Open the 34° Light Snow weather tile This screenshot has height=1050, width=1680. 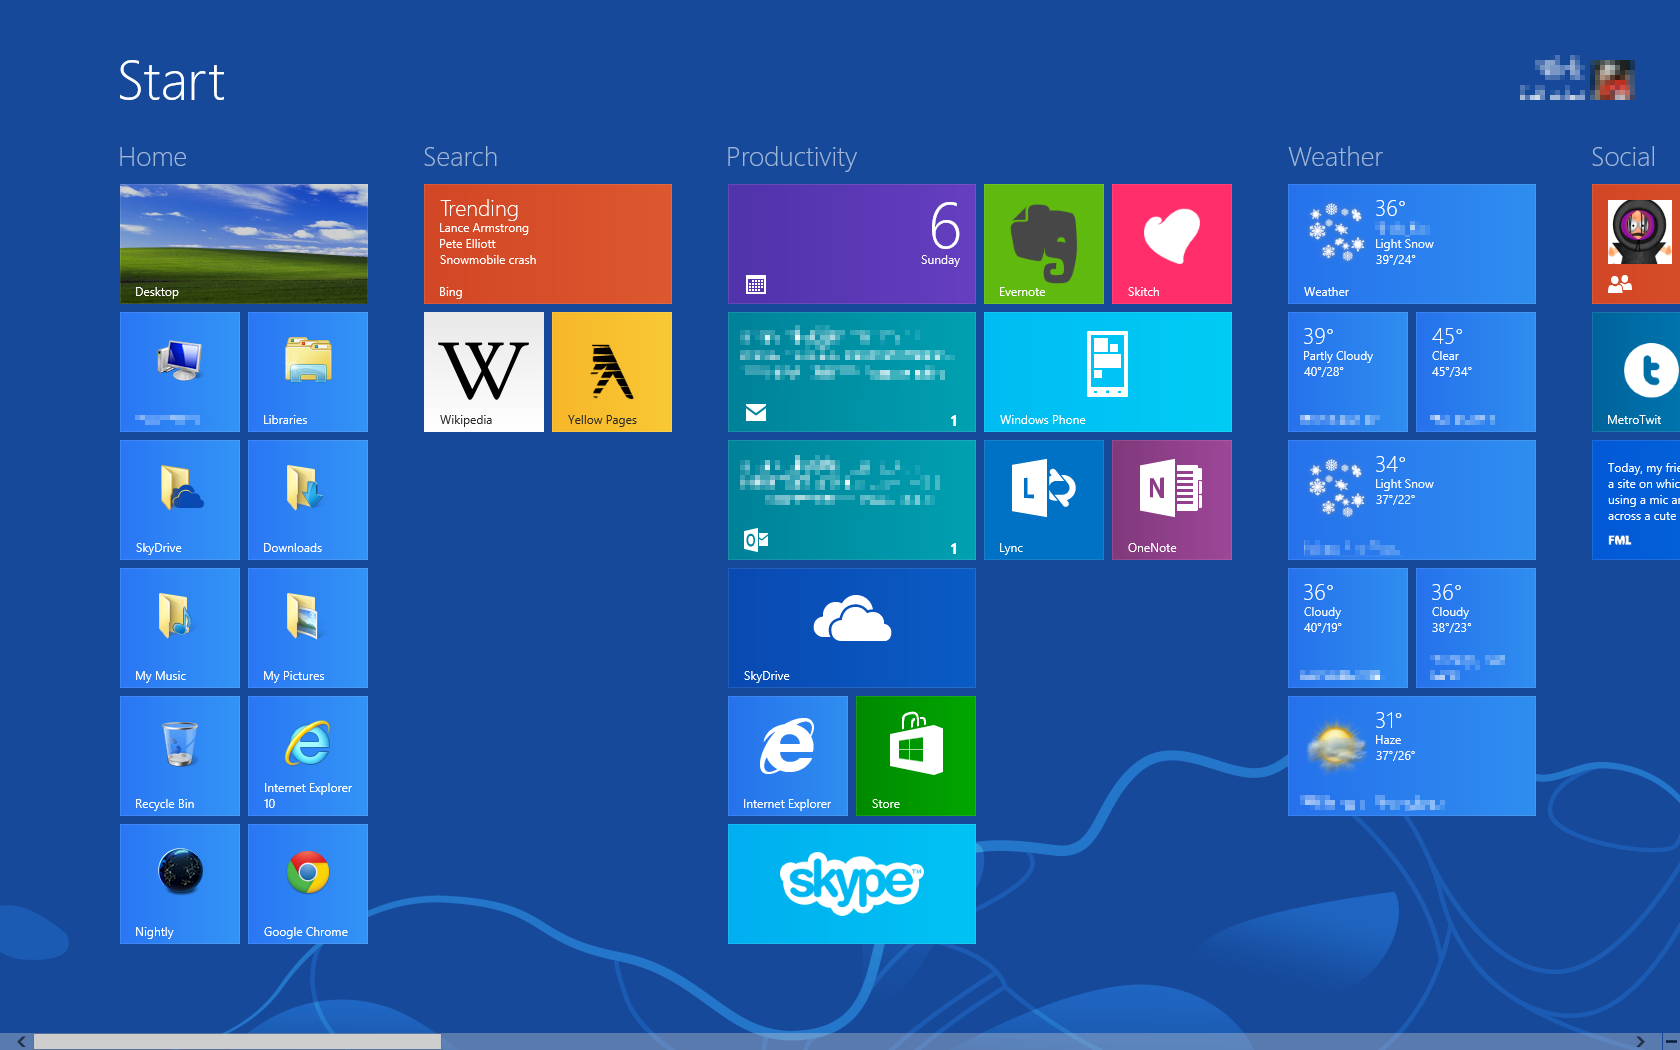click(1412, 500)
